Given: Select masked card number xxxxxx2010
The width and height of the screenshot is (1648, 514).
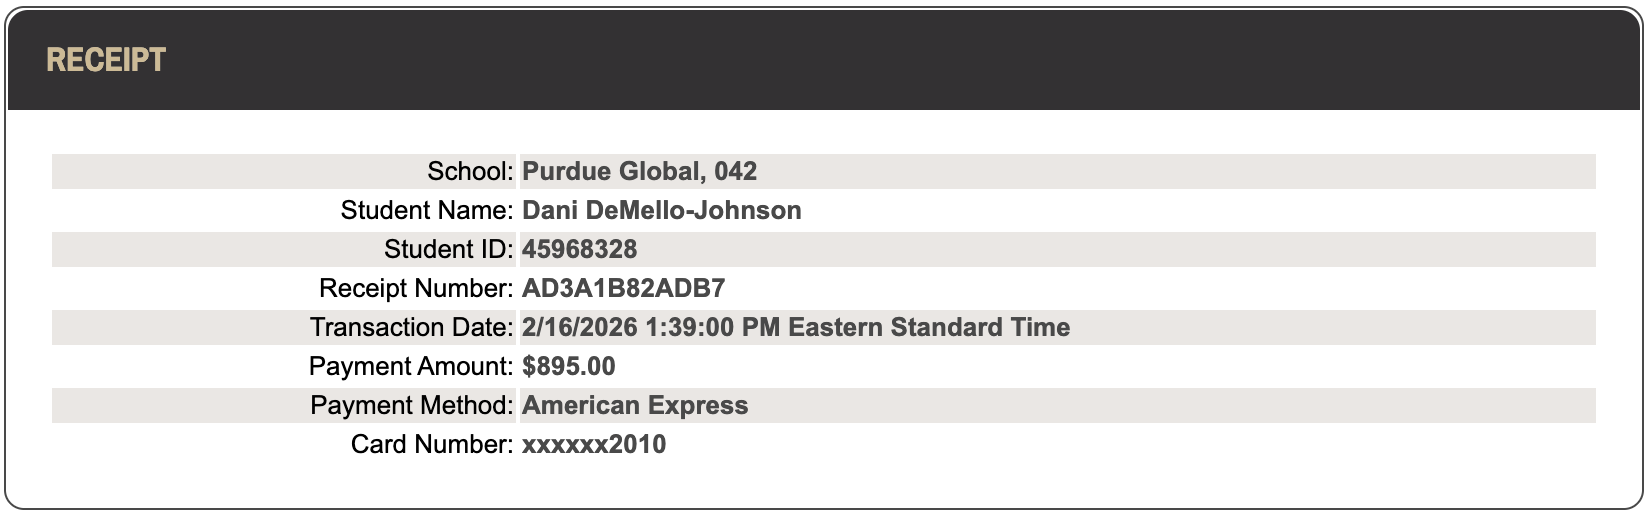Looking at the screenshot, I should point(594,444).
